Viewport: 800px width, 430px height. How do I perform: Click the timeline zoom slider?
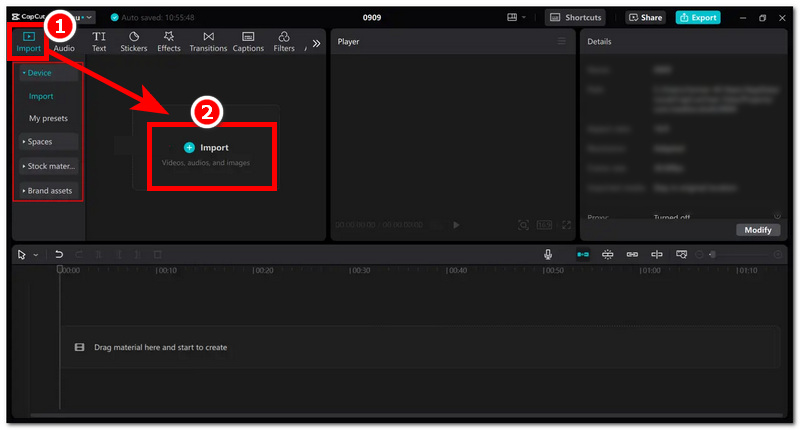click(745, 255)
